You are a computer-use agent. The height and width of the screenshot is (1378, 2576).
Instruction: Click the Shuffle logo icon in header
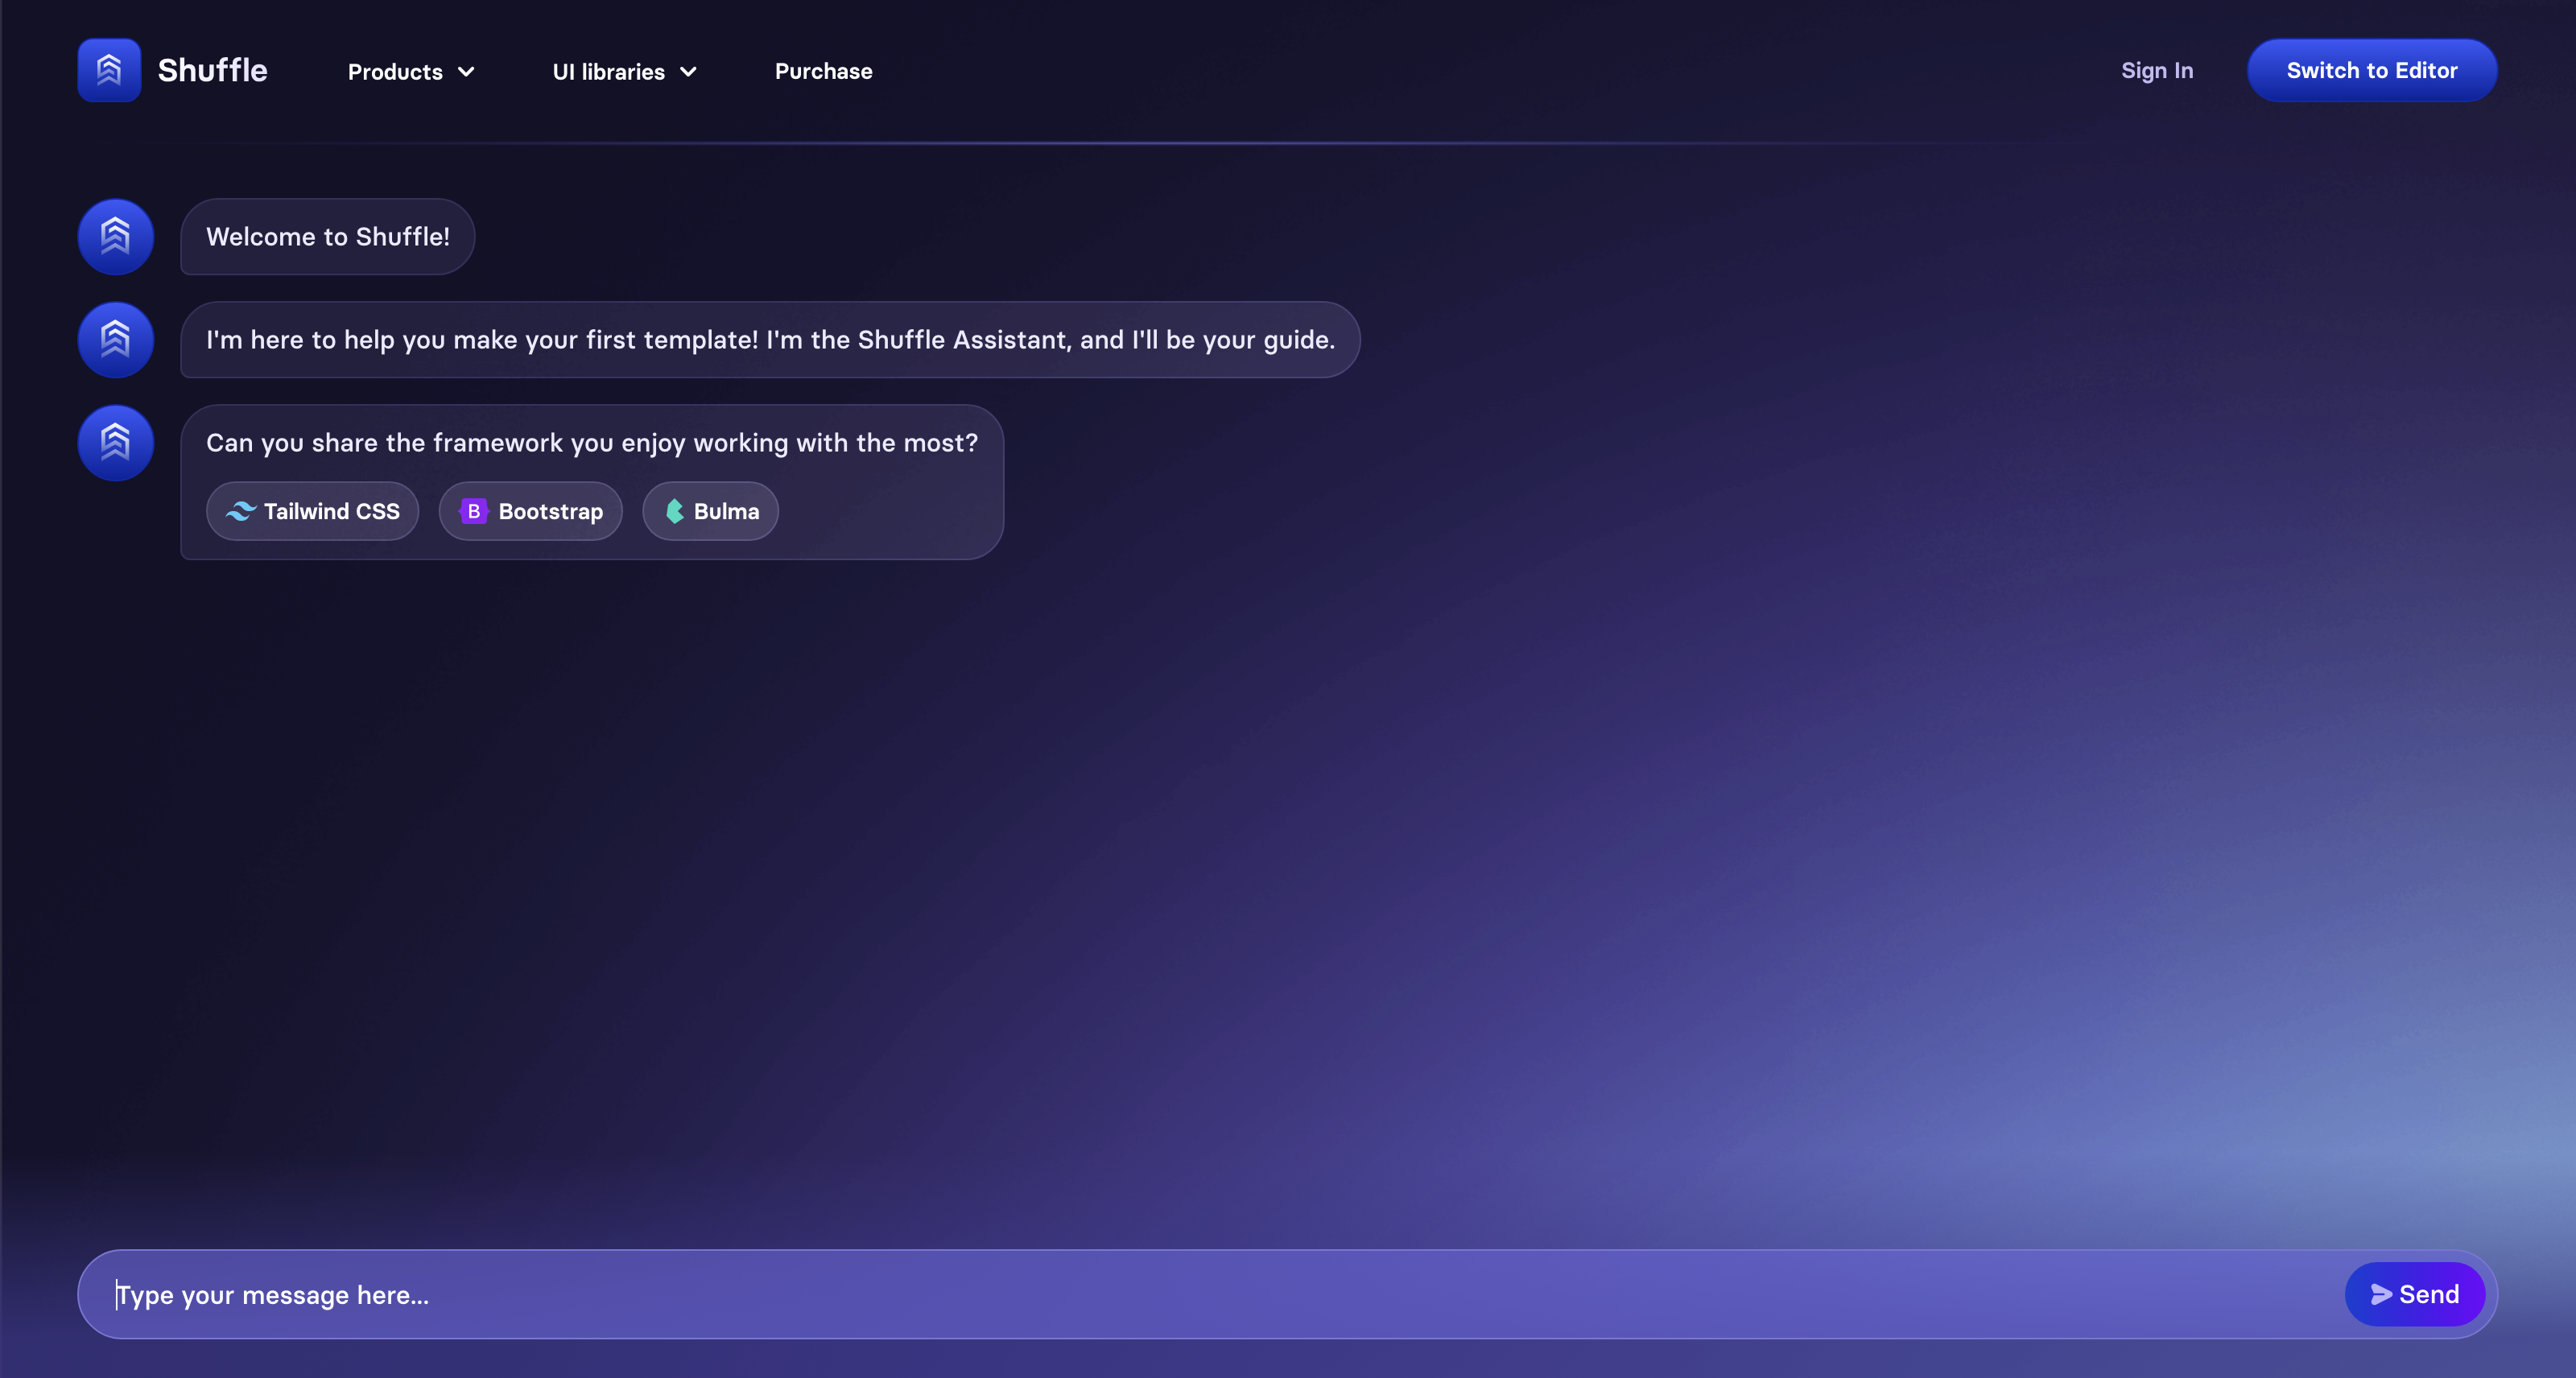(109, 70)
